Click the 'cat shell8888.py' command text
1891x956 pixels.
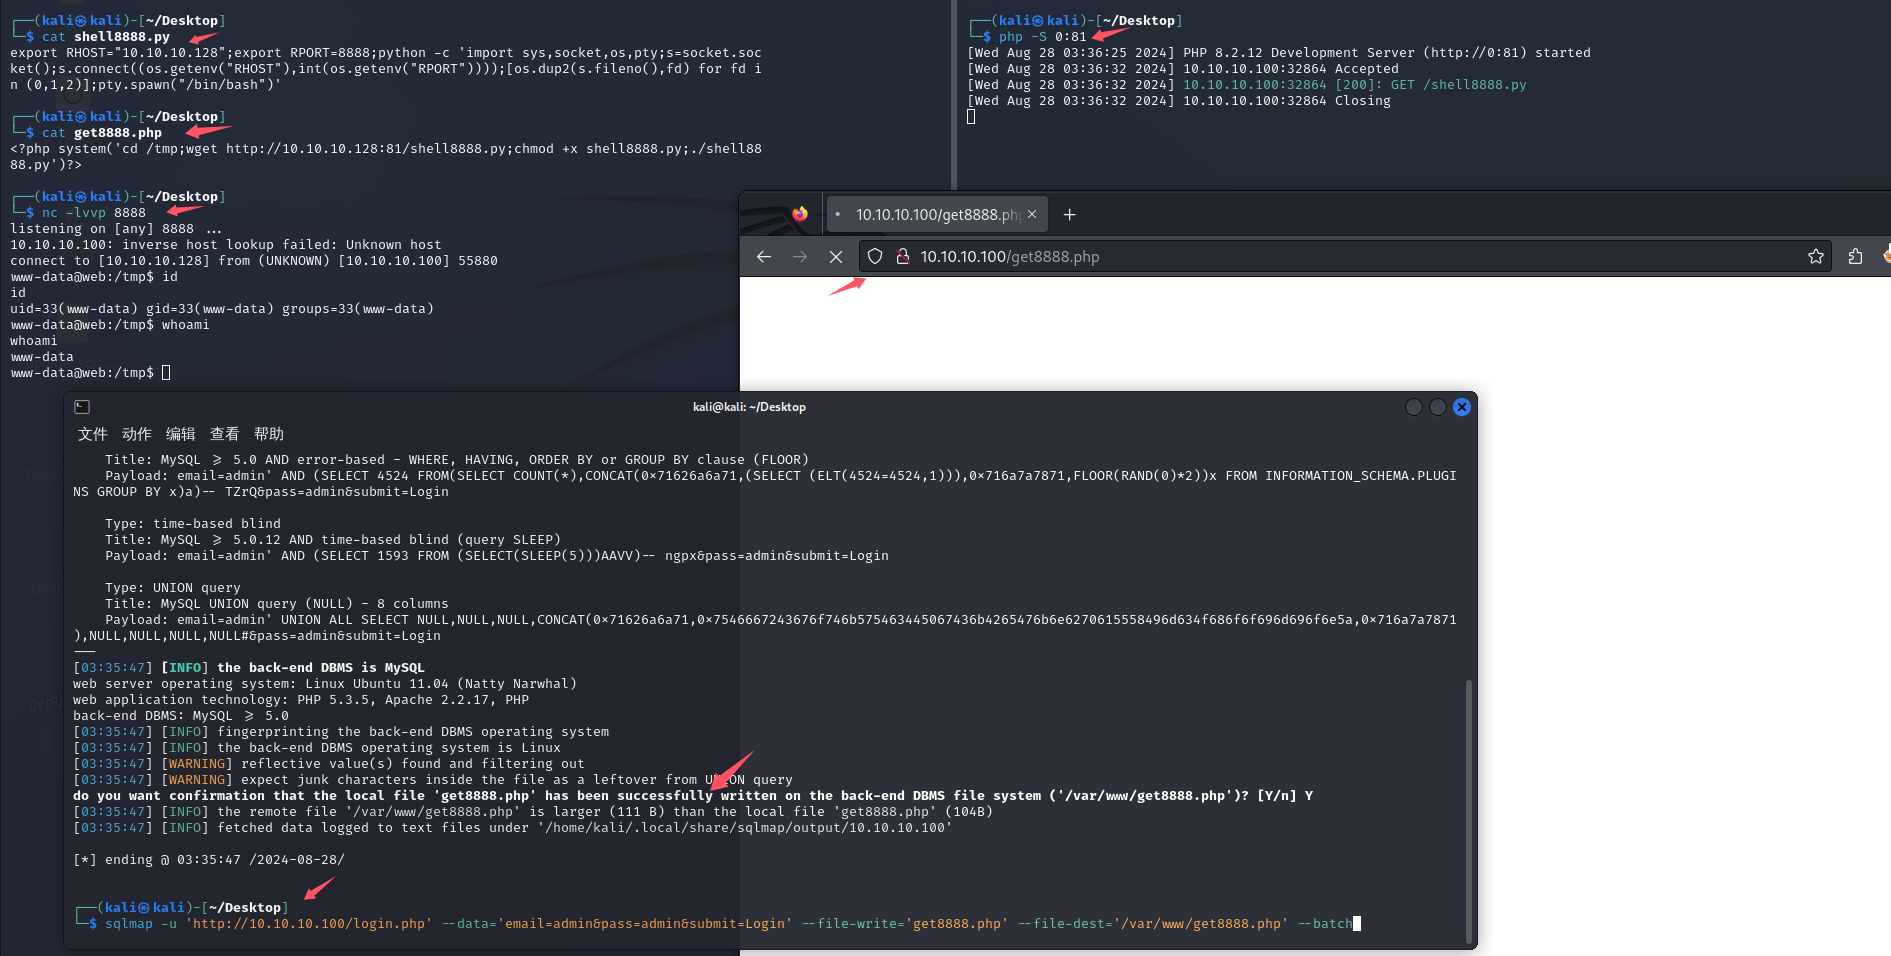coord(106,37)
